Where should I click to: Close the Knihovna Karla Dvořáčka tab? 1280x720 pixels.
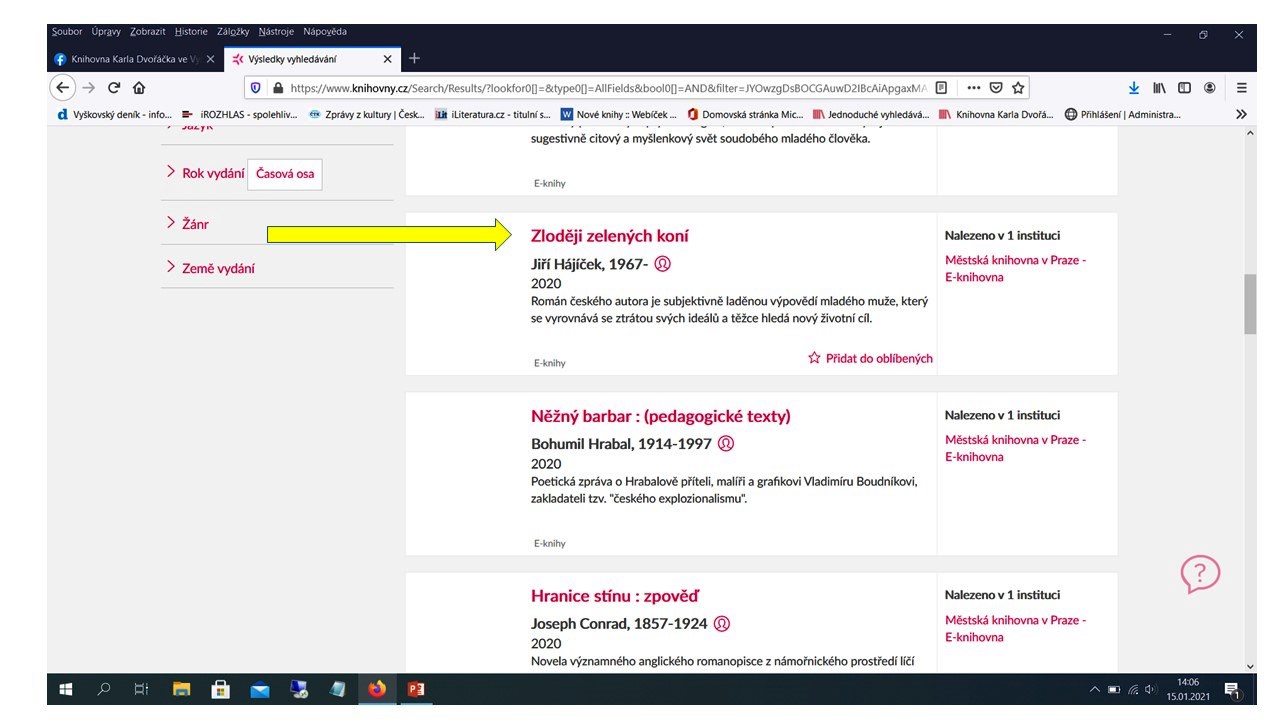click(210, 59)
